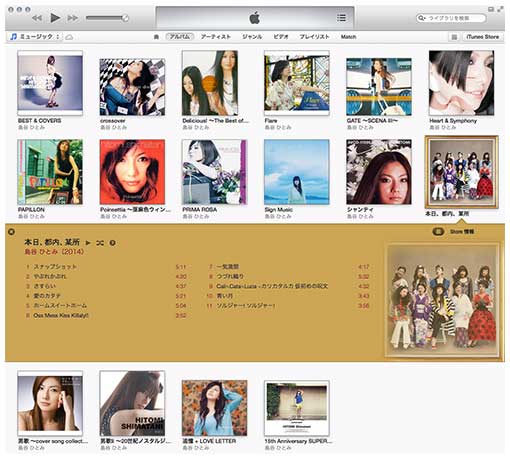The width and height of the screenshot is (510, 459).
Task: Start playback with the Play button
Action: [55, 18]
